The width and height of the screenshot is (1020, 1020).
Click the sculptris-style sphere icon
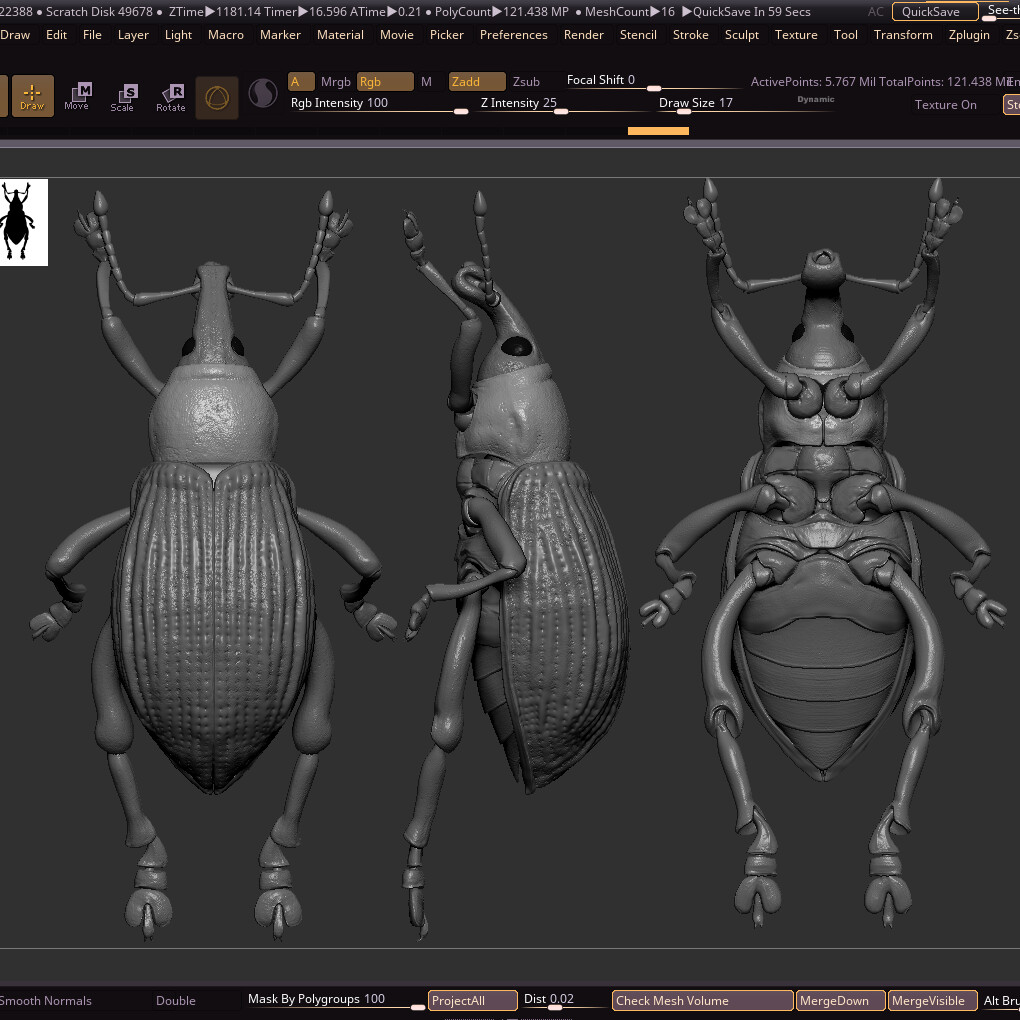point(263,94)
